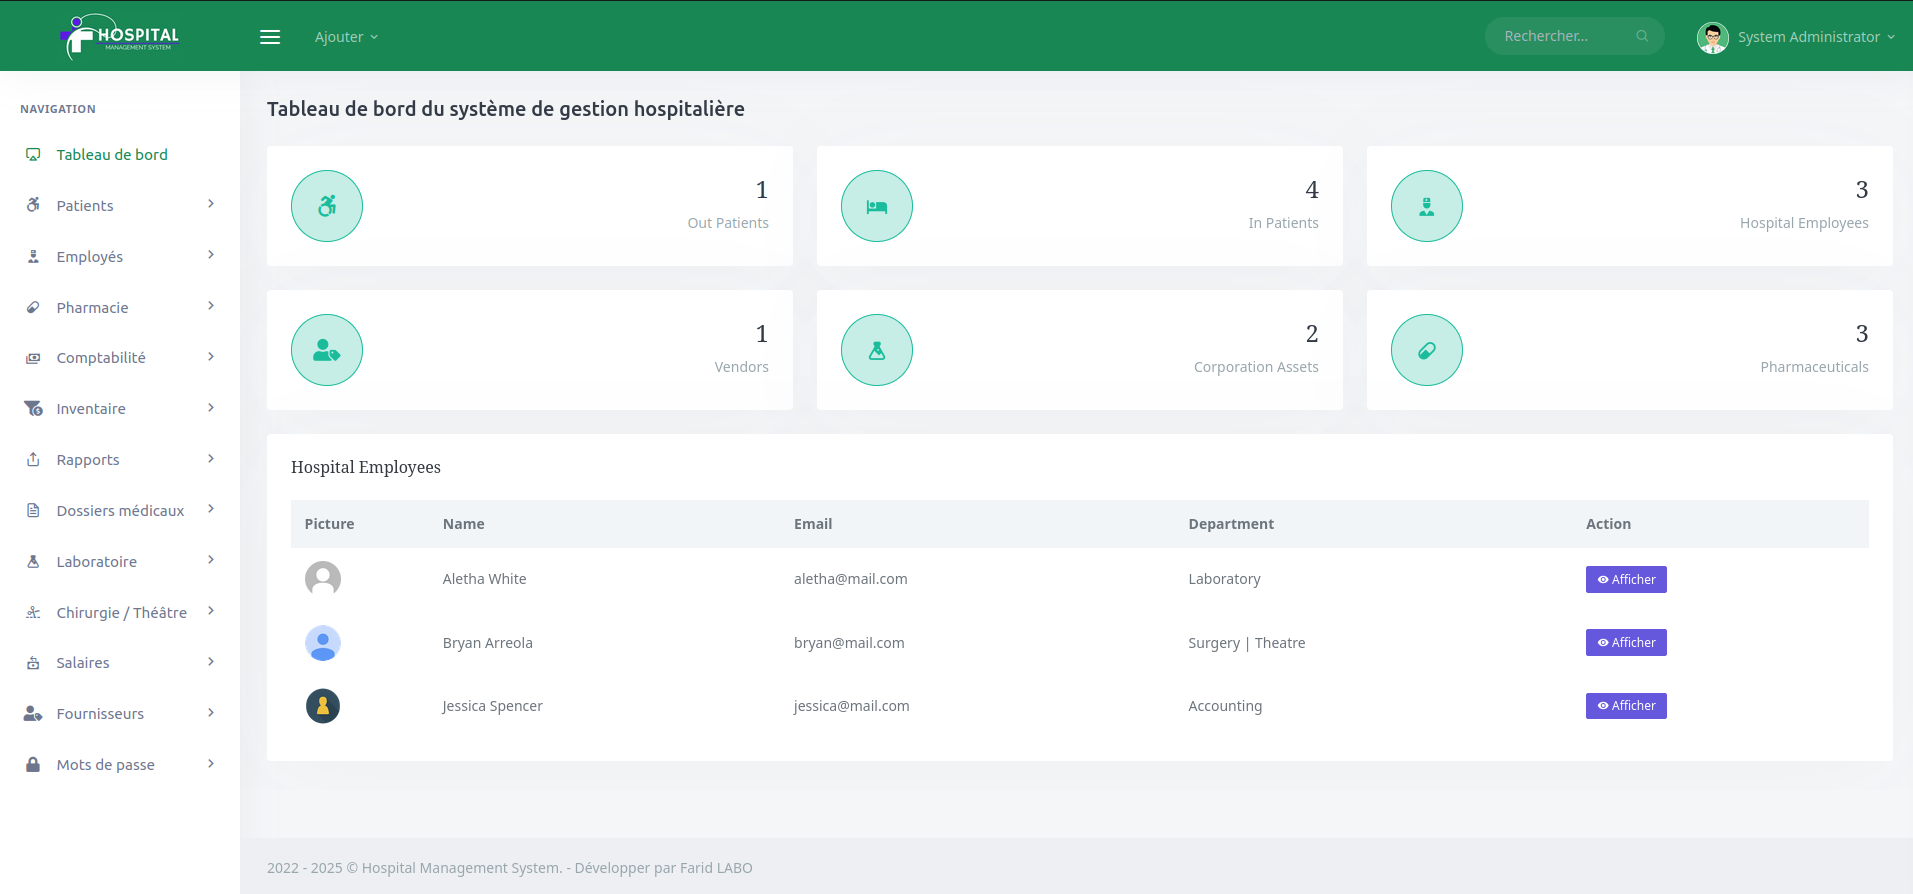Open the Ajouter dropdown
The image size is (1913, 894).
[346, 37]
